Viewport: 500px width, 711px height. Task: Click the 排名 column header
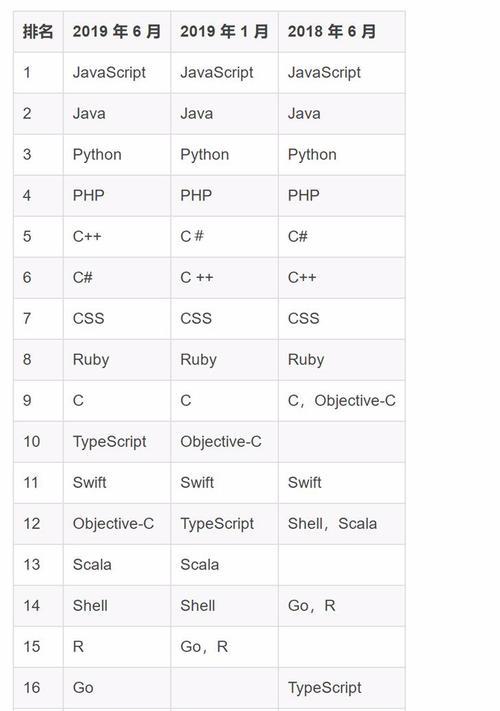38,31
